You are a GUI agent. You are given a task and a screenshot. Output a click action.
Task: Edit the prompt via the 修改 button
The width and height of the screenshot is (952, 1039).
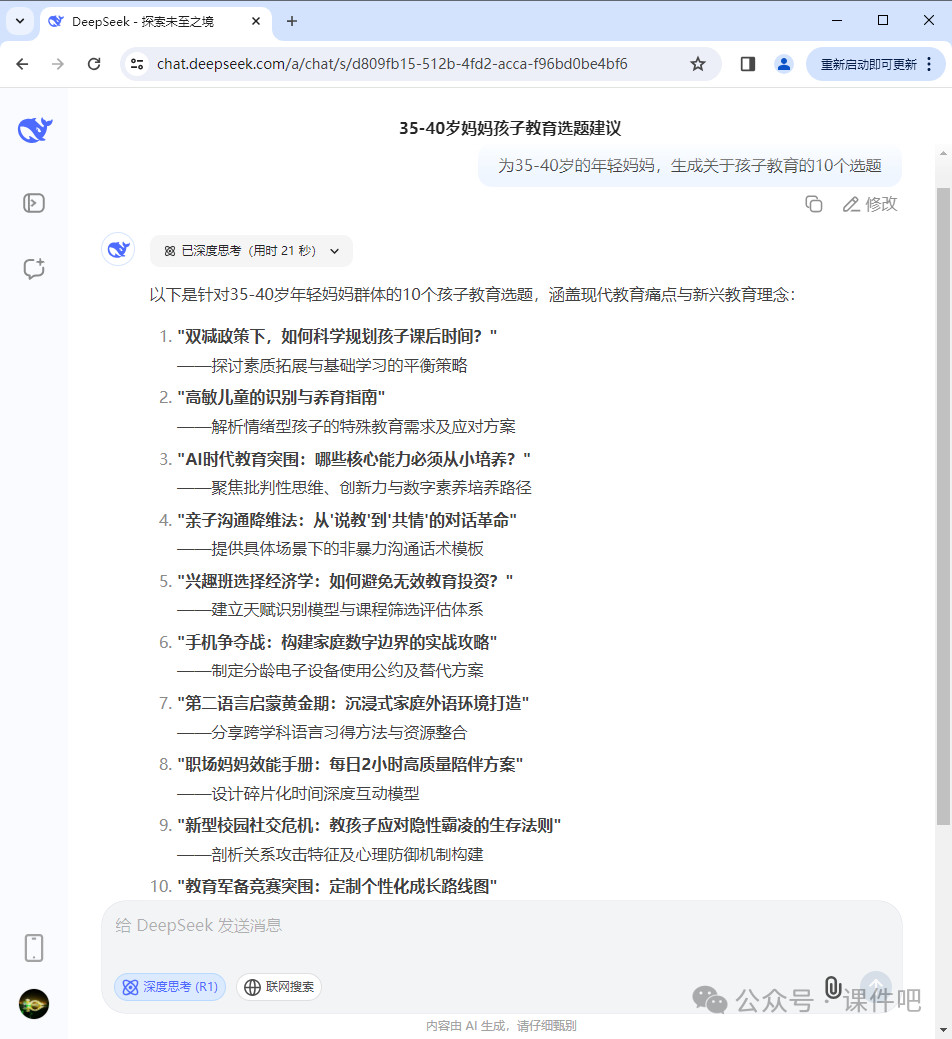(x=869, y=203)
